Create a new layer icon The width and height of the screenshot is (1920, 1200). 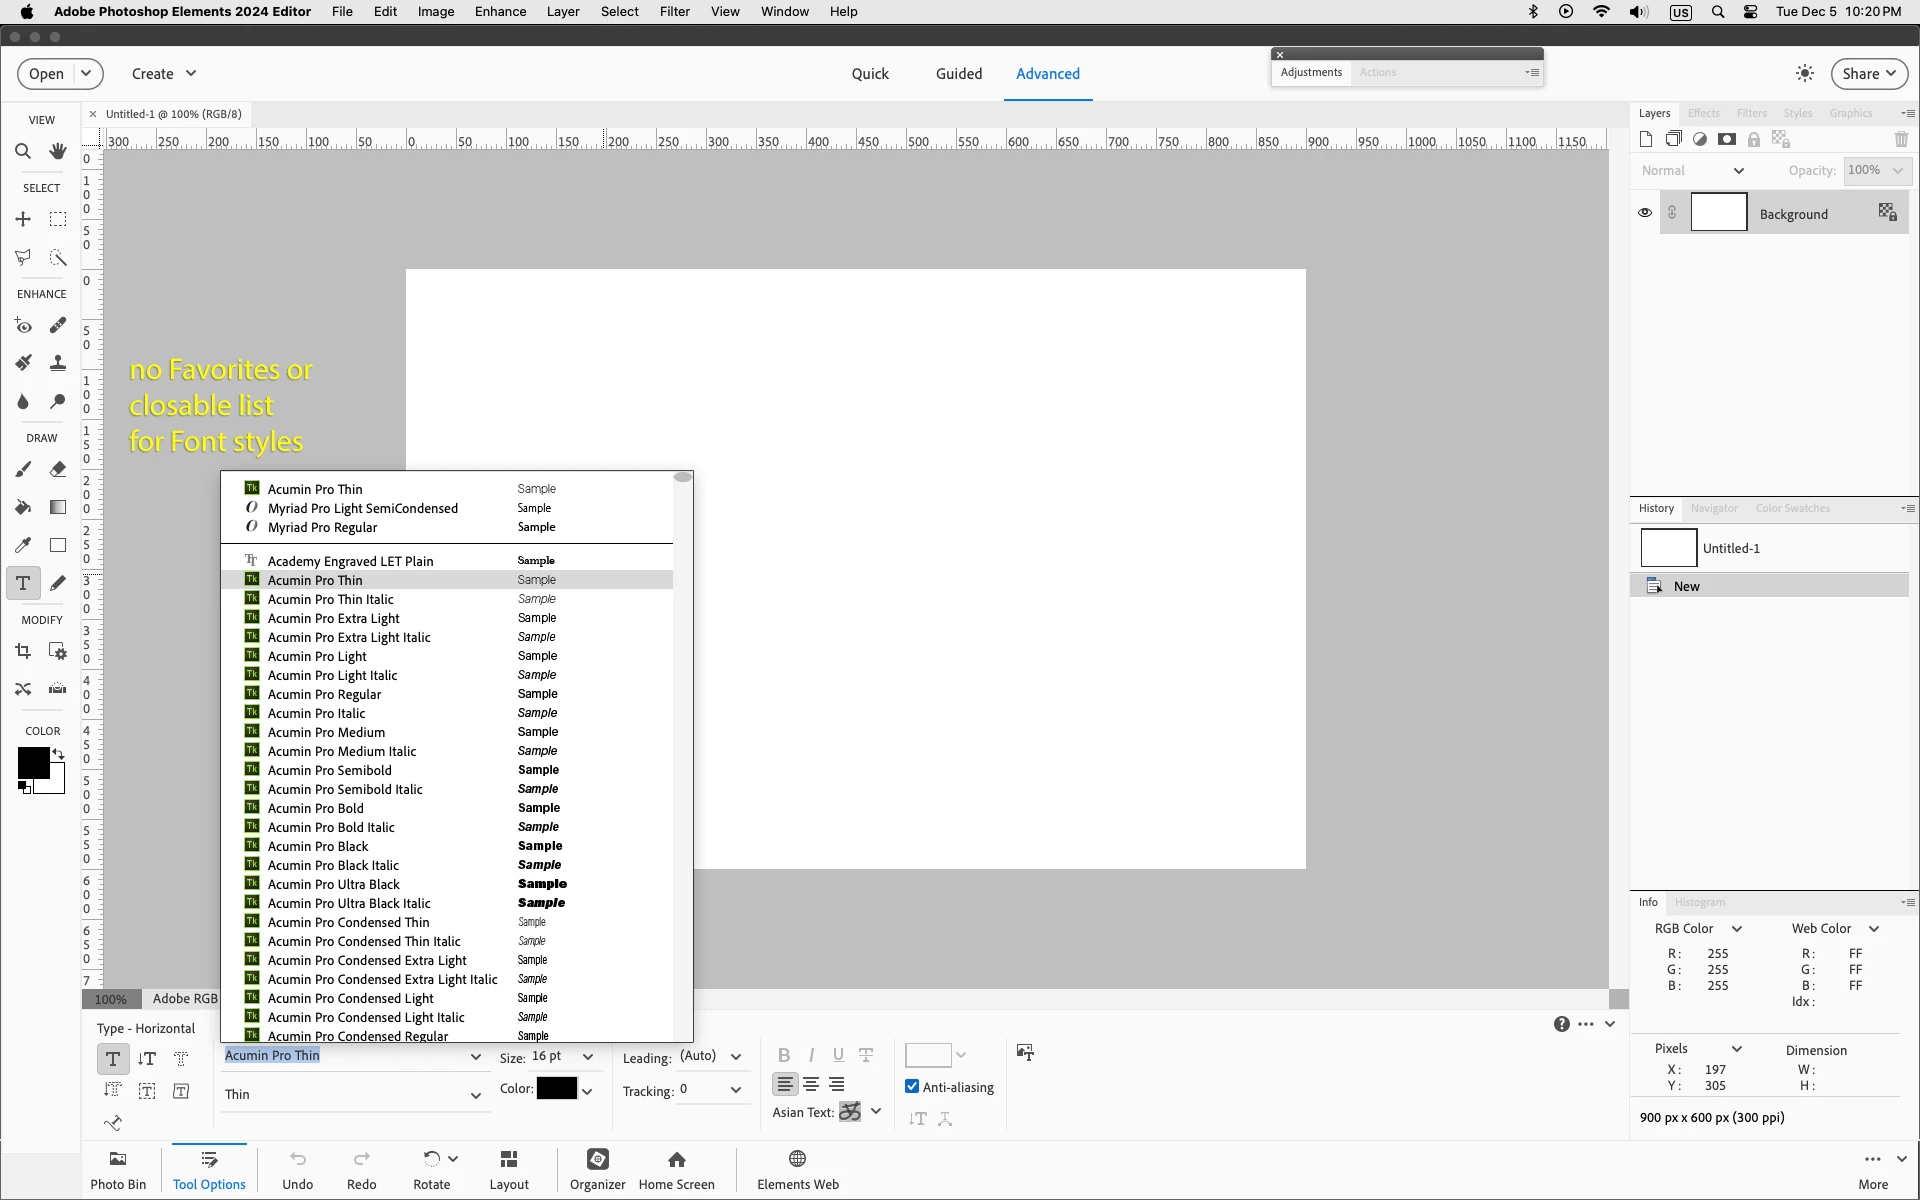pos(1646,140)
